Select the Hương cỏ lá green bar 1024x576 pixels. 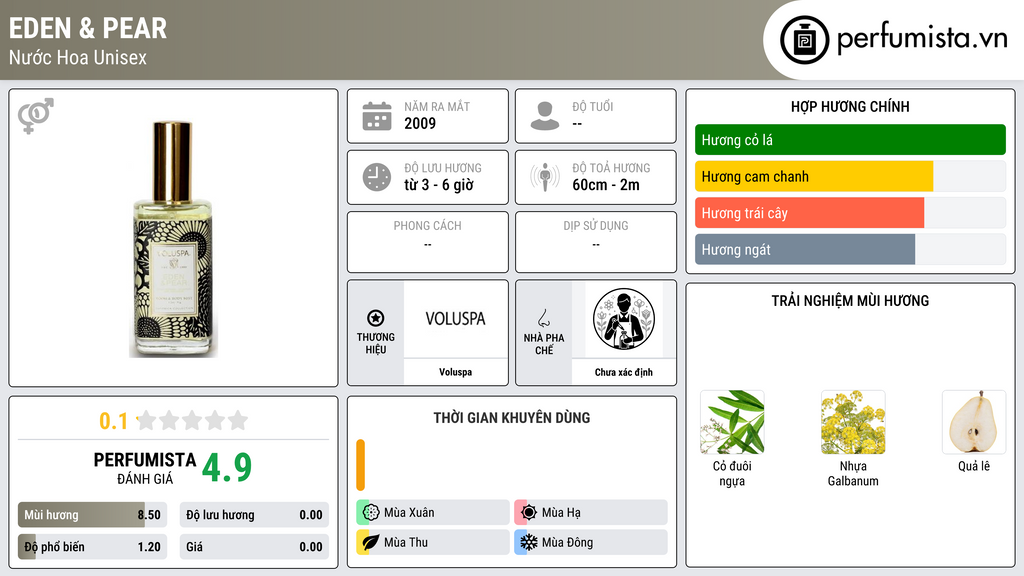coord(850,140)
